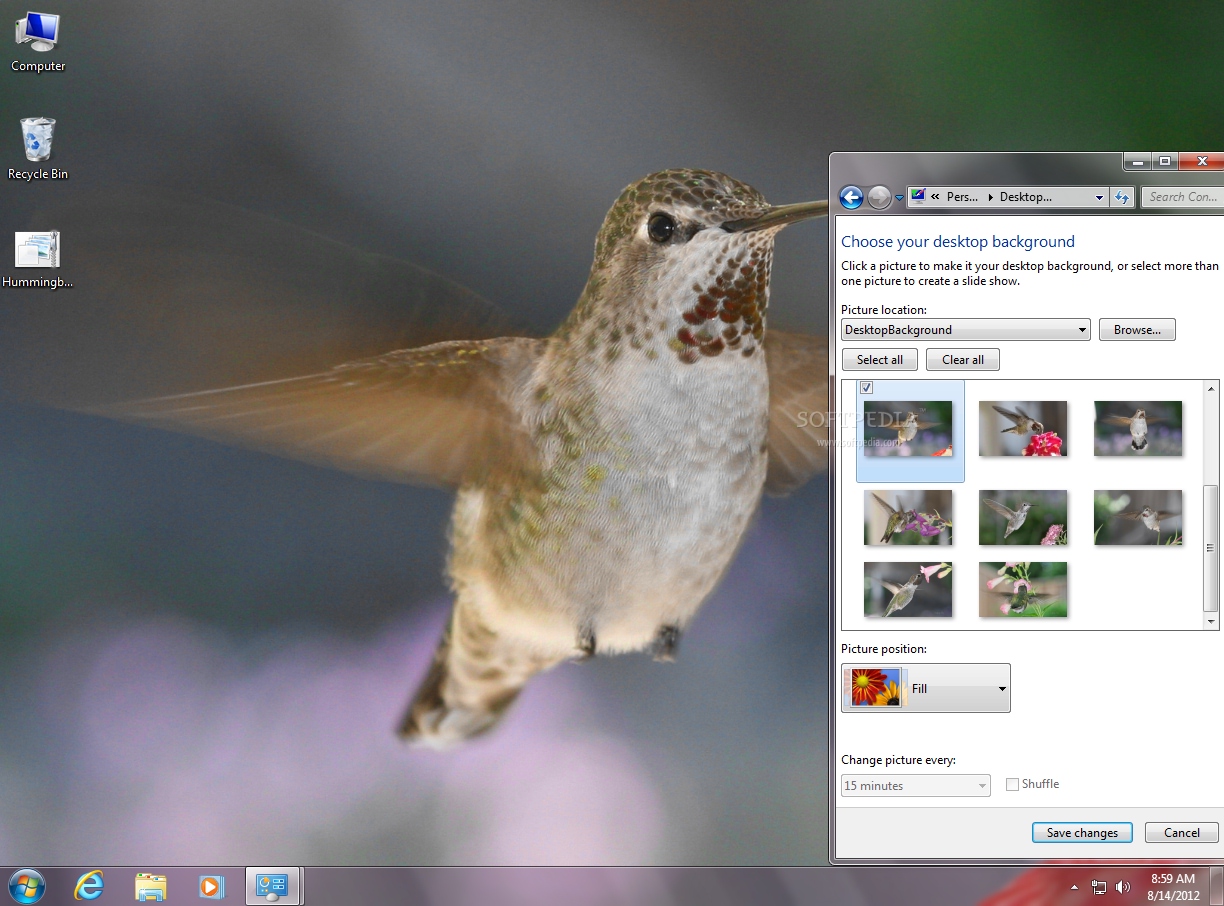This screenshot has width=1224, height=906.
Task: Open the Picture location DesktopBackground dropdown
Action: coord(965,330)
